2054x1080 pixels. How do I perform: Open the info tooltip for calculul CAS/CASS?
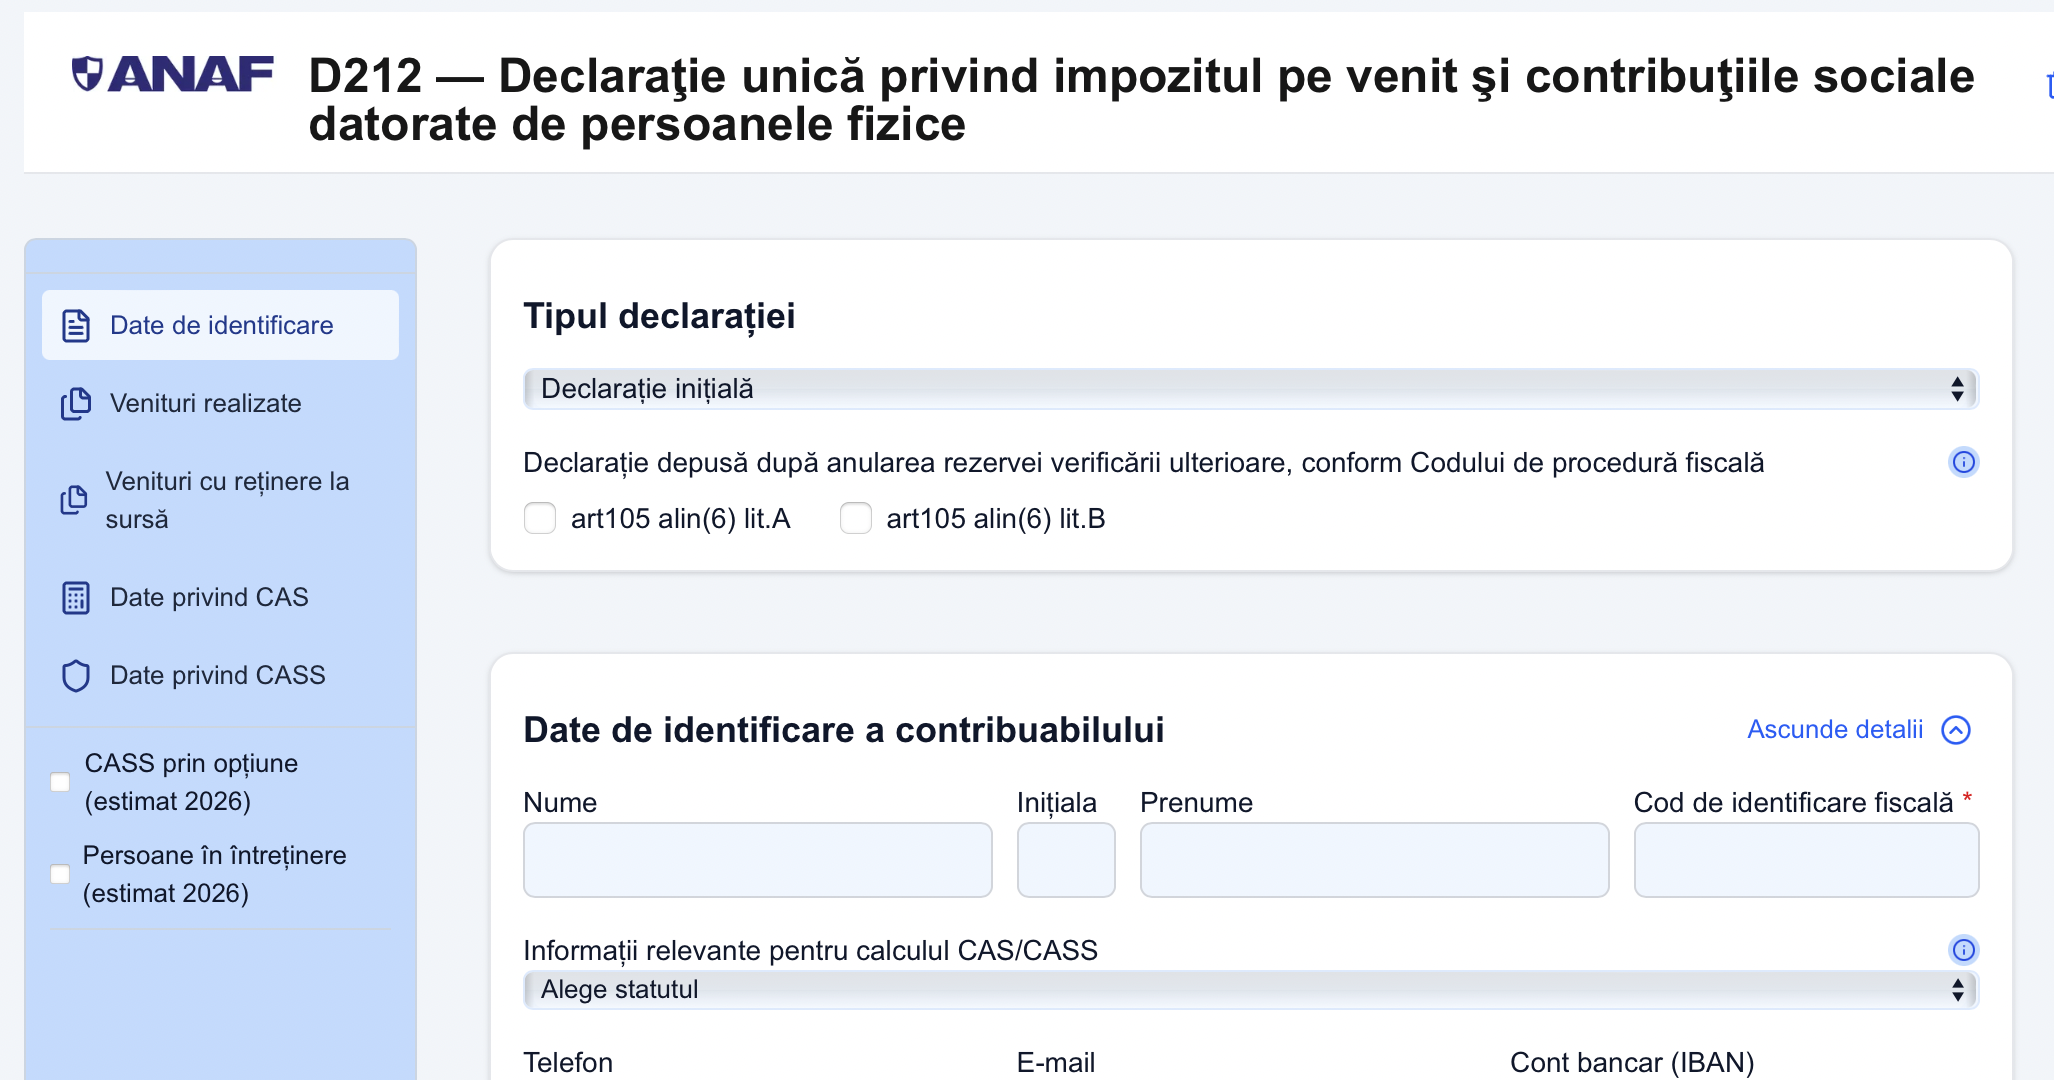[x=1963, y=949]
